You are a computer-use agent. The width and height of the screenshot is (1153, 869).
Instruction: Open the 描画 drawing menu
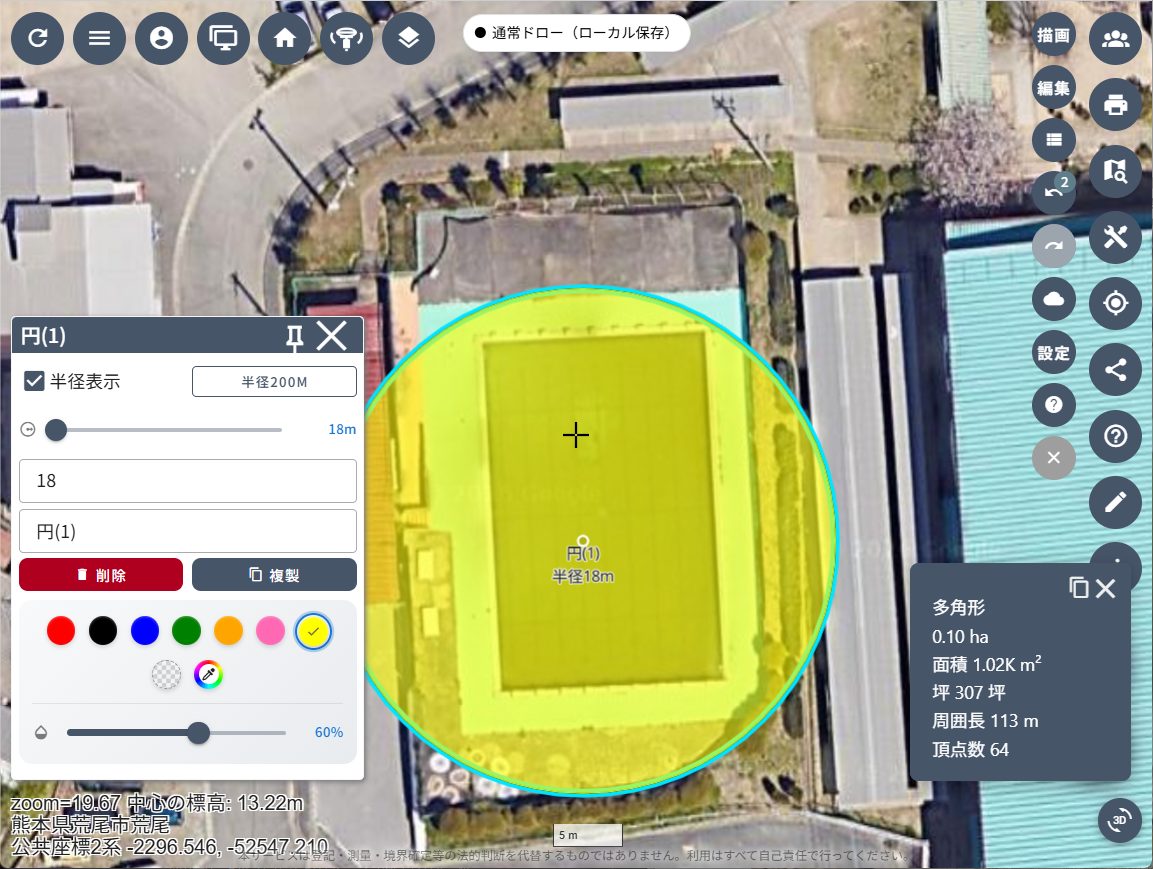click(1053, 35)
